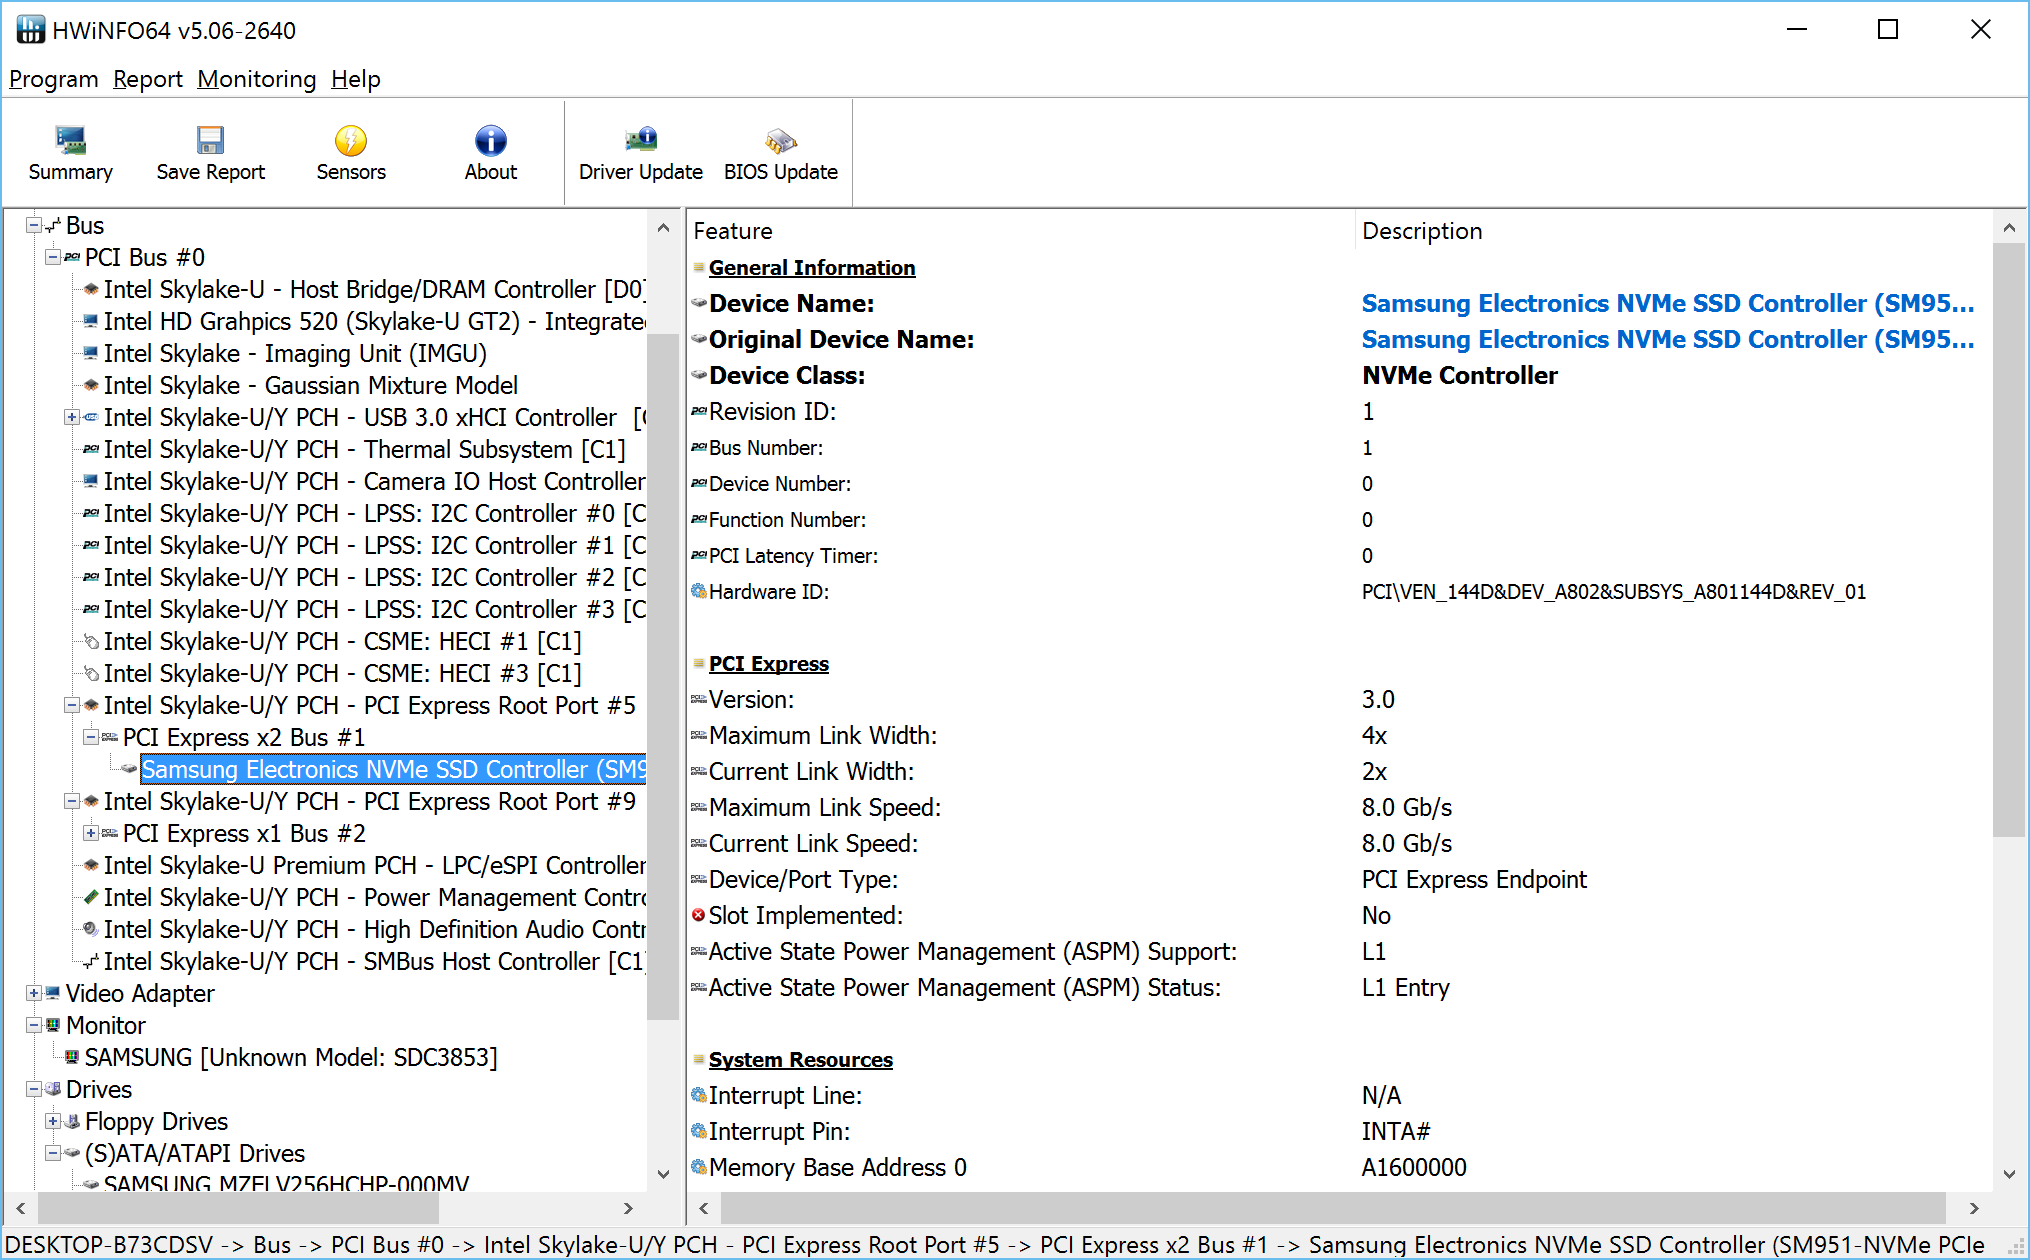
Task: Click the blue Device Name value link
Action: coord(1668,303)
